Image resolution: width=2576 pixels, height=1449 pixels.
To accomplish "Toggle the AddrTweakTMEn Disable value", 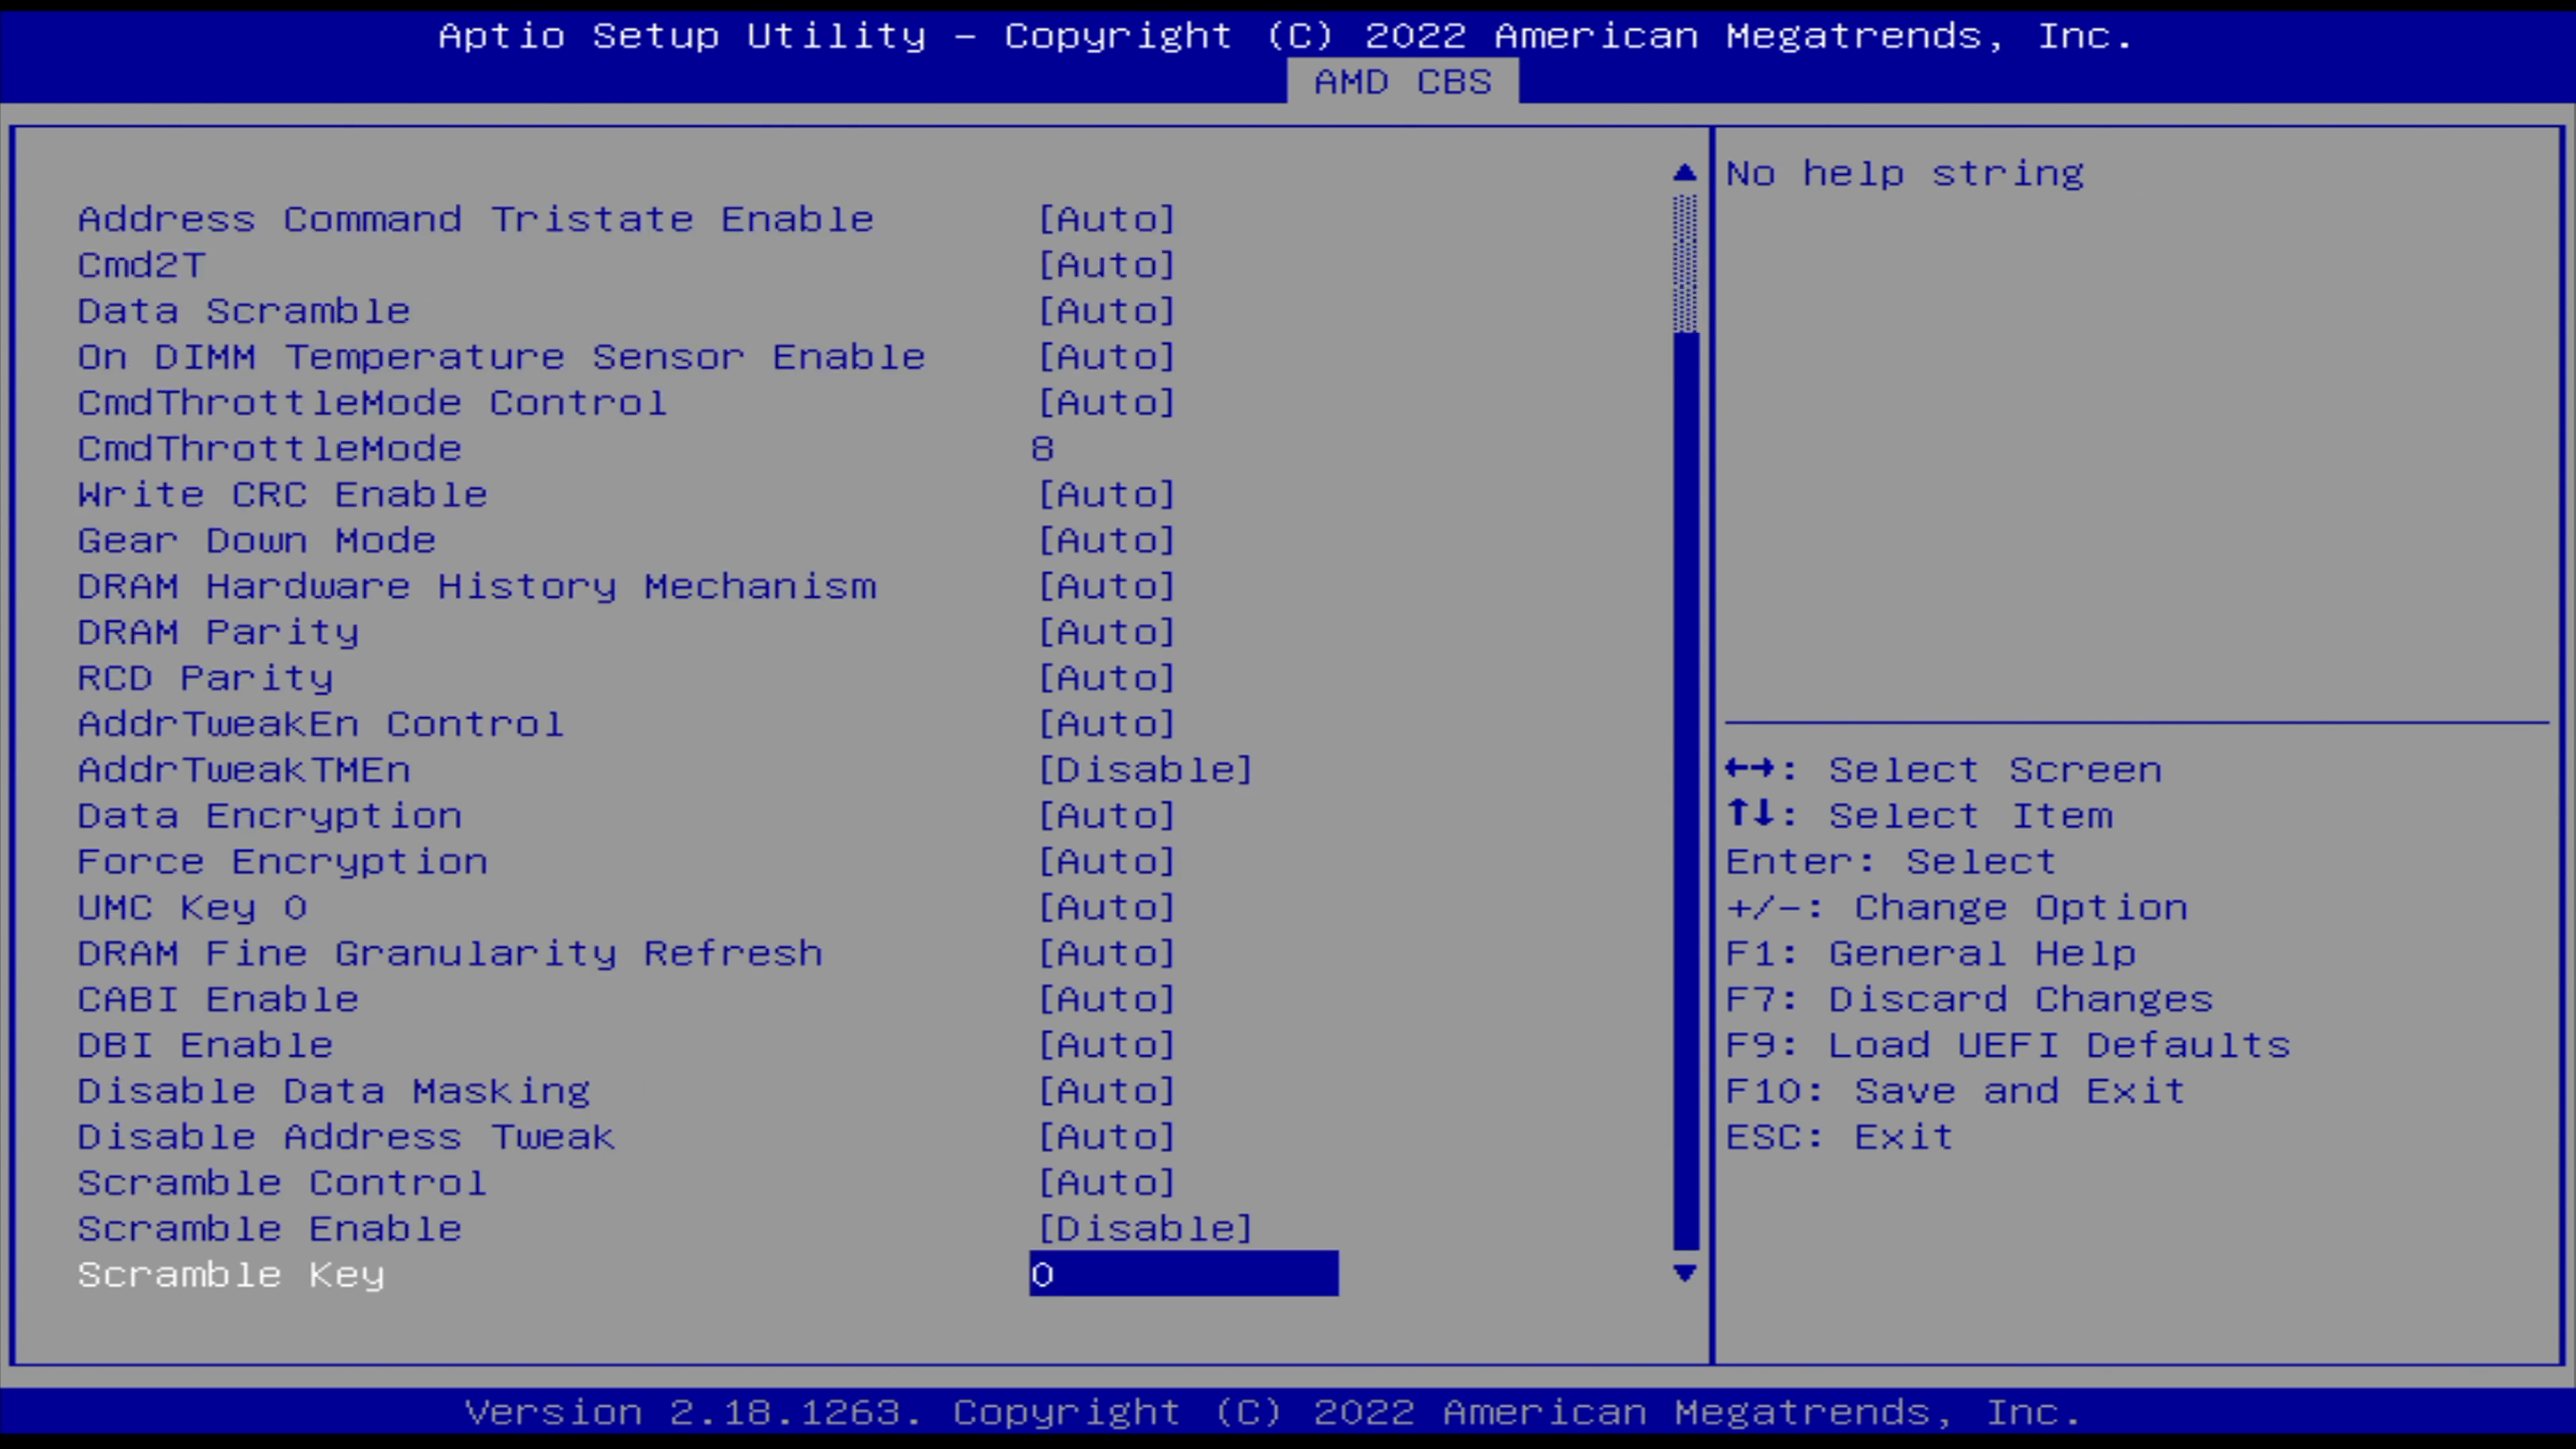I will (x=1145, y=770).
